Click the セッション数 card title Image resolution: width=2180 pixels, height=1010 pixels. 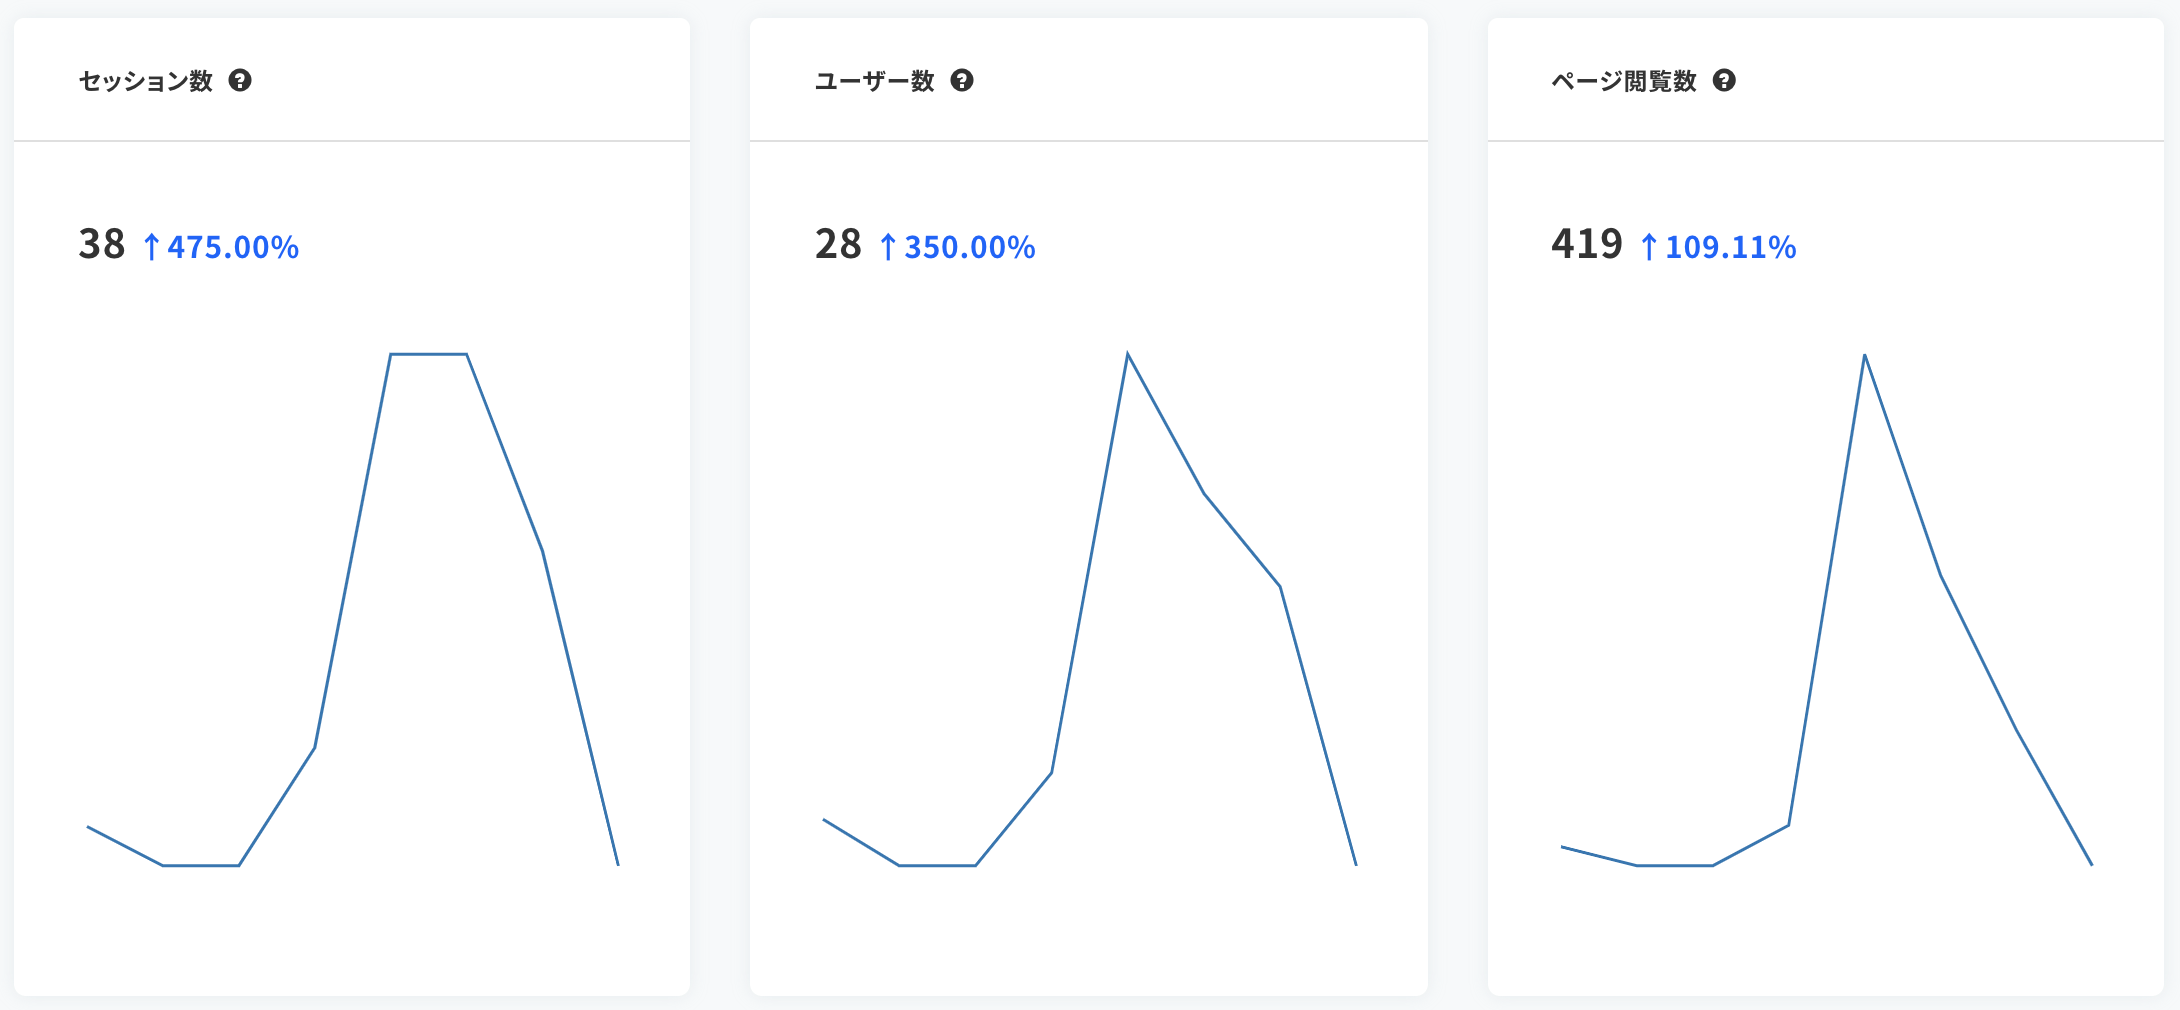(x=146, y=81)
